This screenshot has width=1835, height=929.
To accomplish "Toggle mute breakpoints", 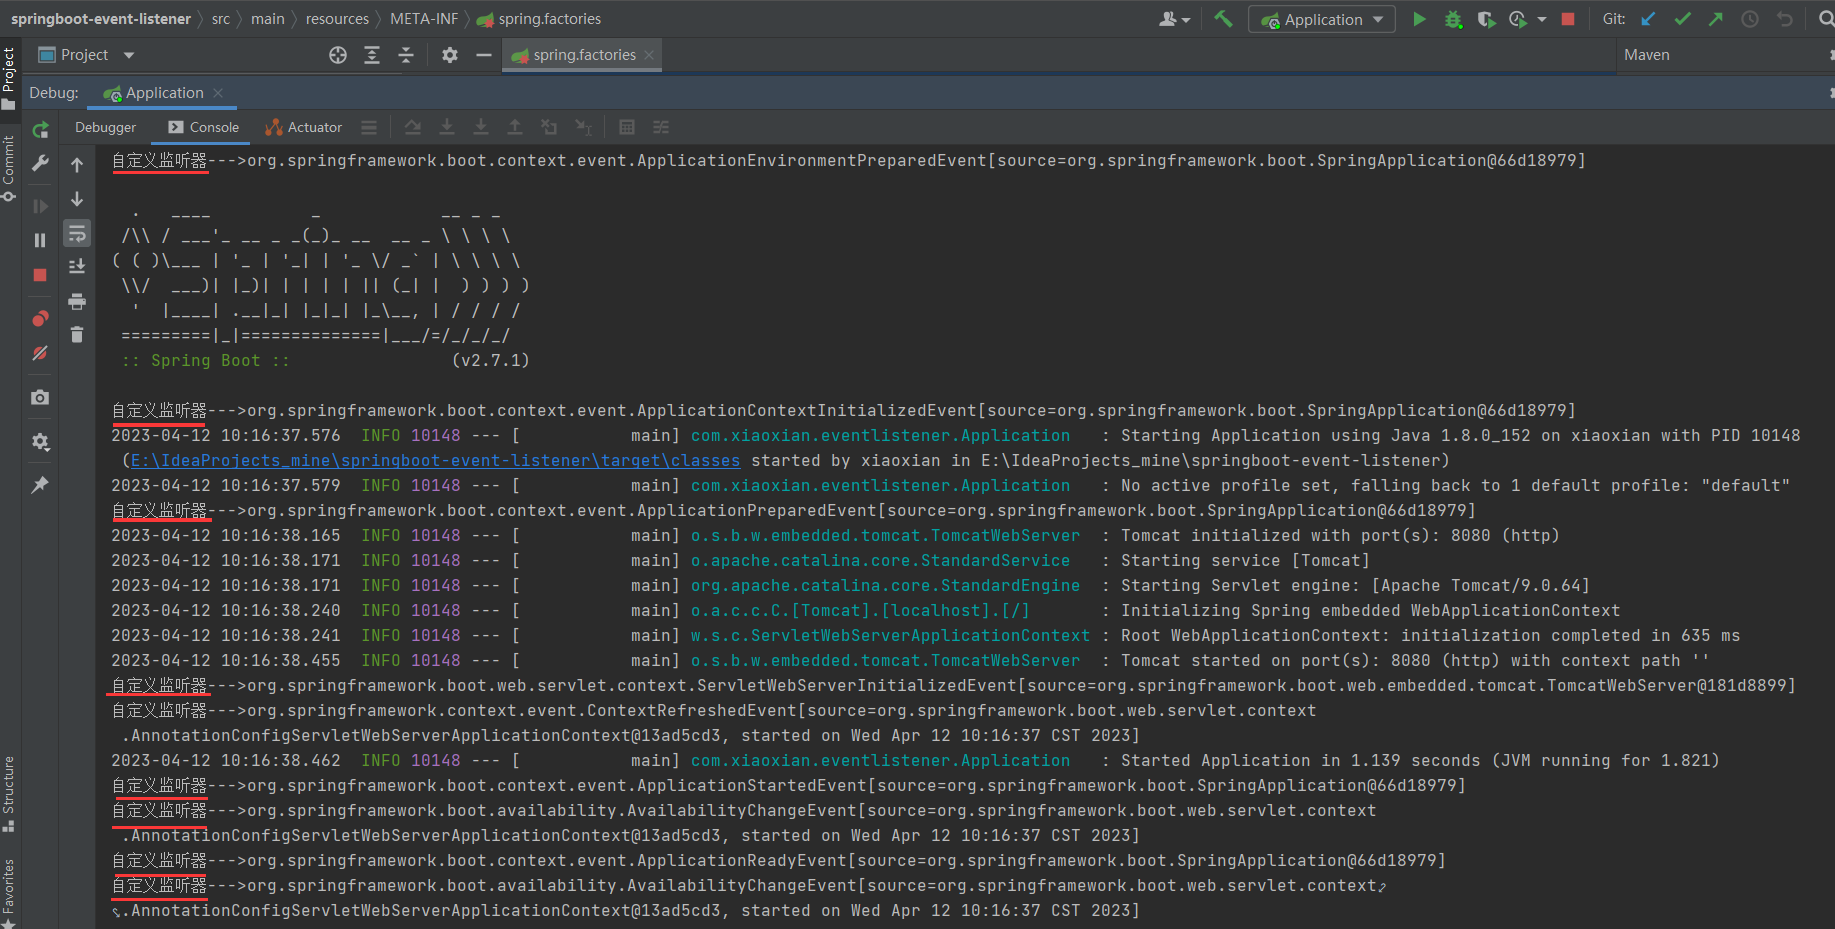I will click(x=40, y=353).
